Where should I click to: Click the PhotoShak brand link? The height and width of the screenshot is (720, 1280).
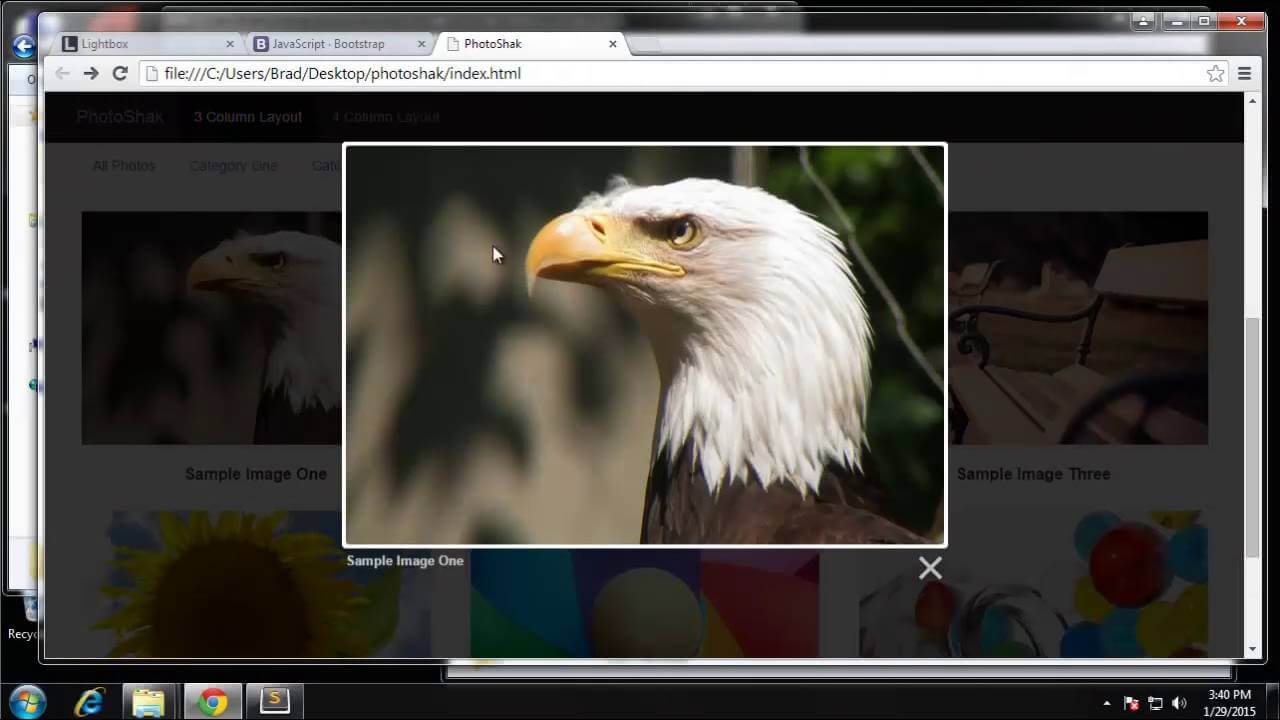tap(120, 117)
